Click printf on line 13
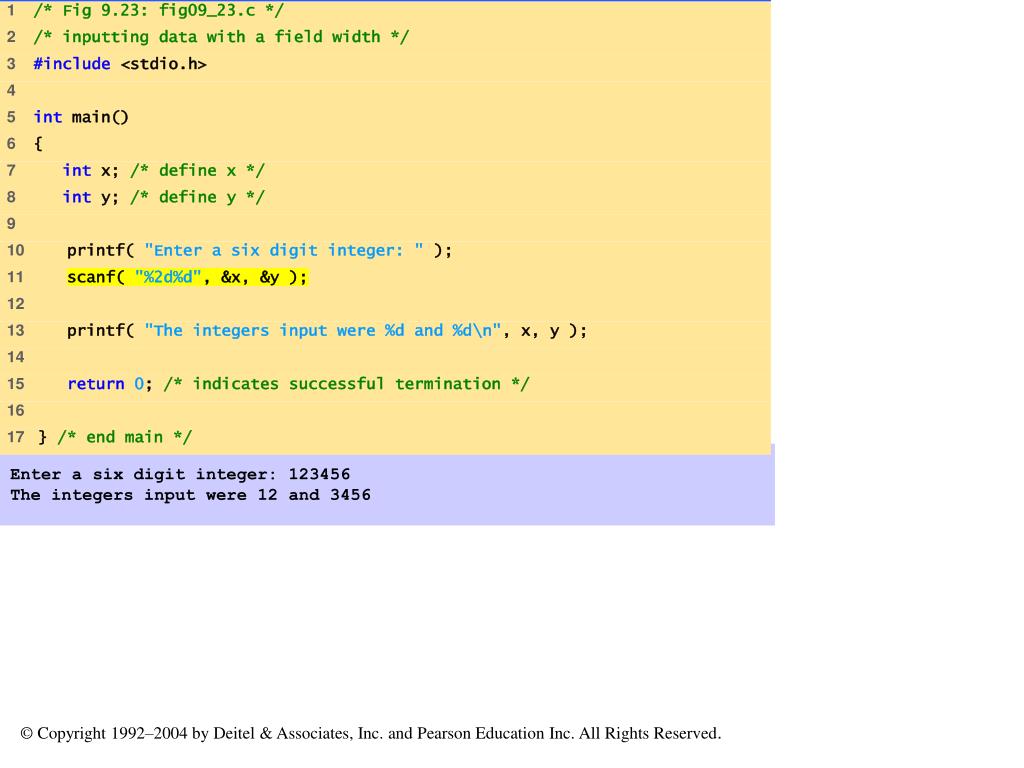 pyautogui.click(x=96, y=330)
